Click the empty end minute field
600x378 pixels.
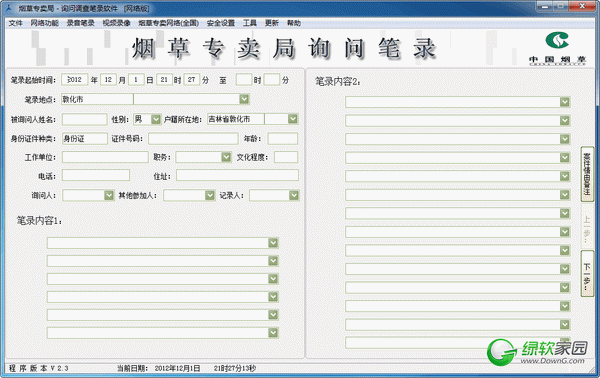[x=272, y=80]
